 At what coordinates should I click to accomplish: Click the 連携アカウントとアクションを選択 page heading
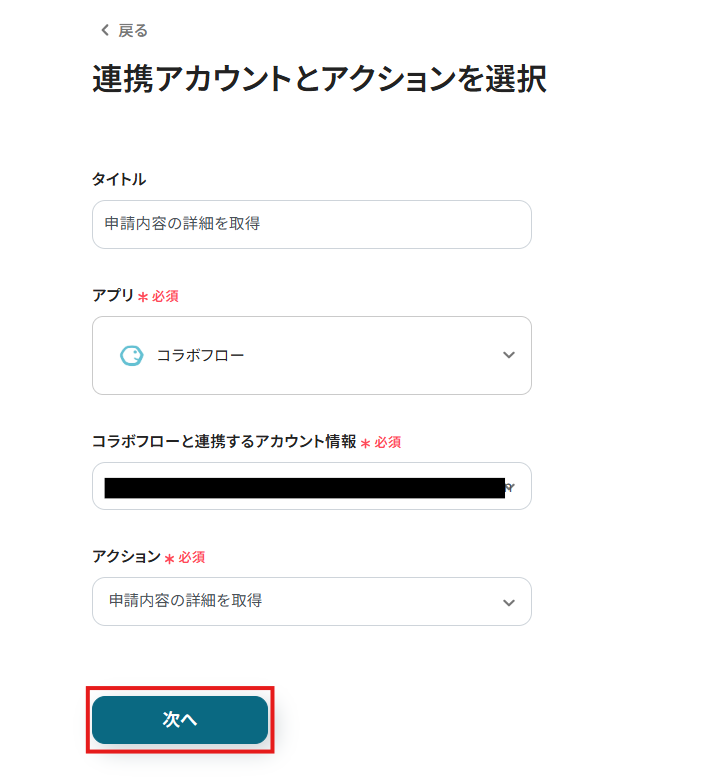click(319, 80)
